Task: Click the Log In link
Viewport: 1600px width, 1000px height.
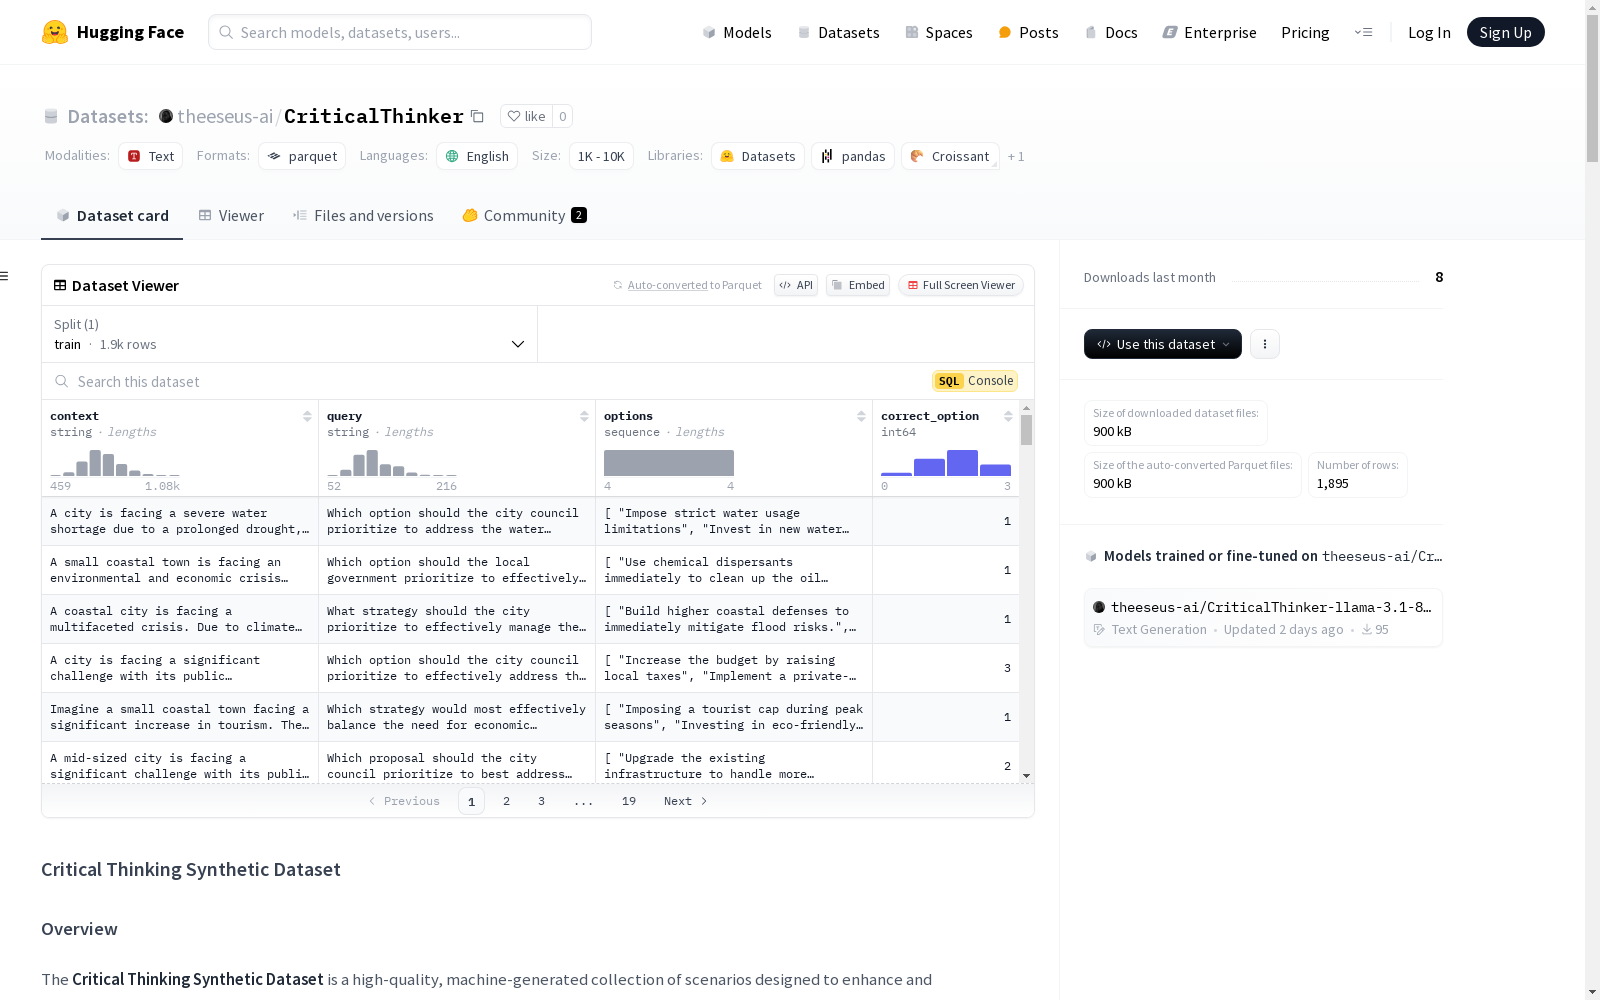Action: point(1429,32)
